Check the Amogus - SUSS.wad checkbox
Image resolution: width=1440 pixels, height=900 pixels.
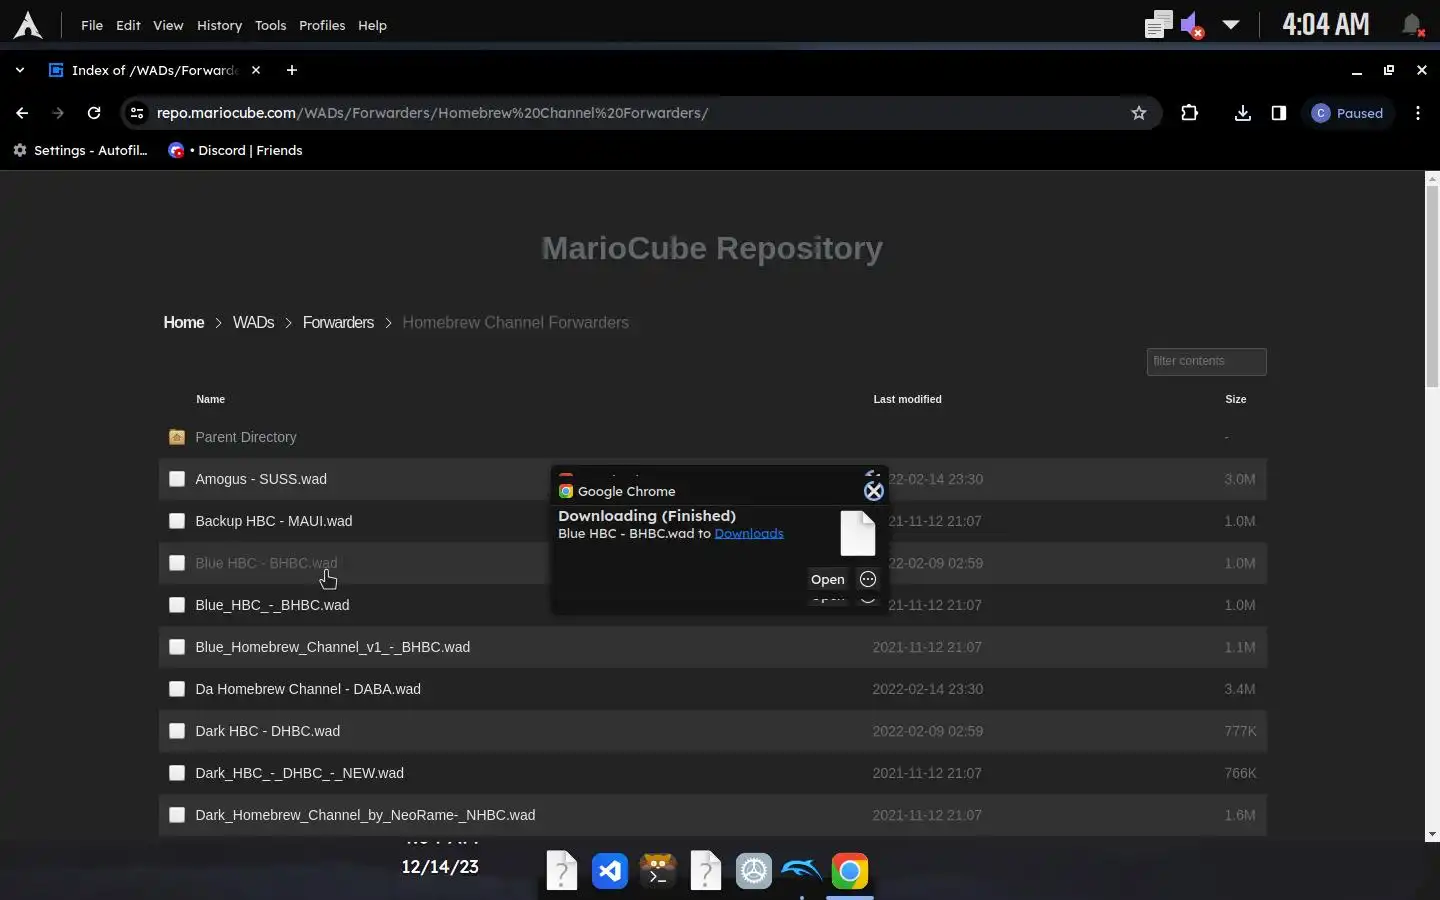coord(177,479)
